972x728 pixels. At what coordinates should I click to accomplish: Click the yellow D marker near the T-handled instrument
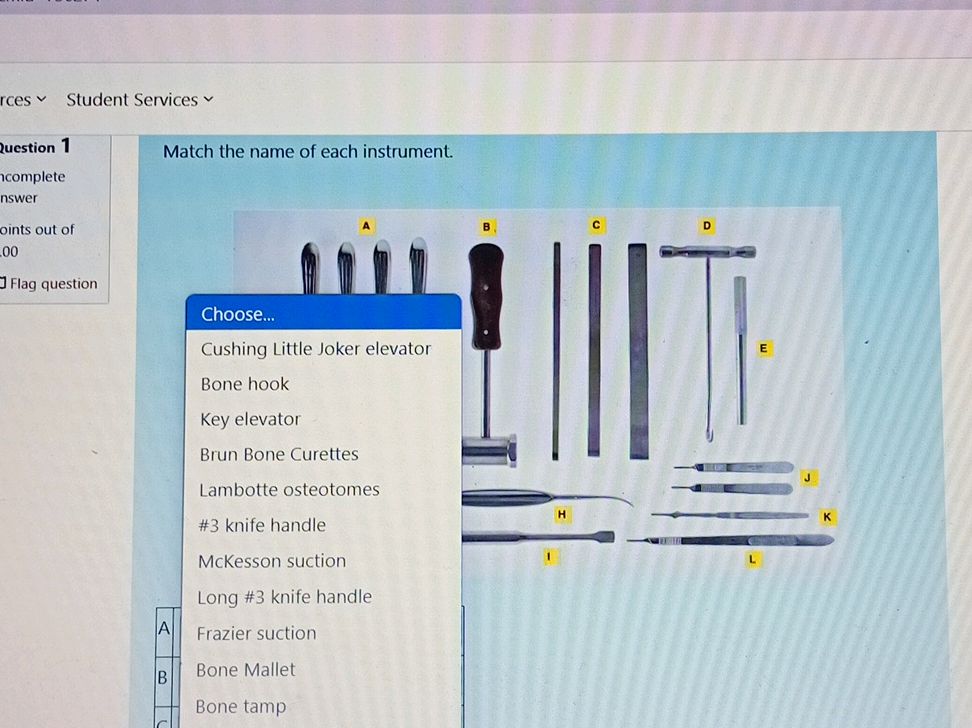tap(706, 226)
